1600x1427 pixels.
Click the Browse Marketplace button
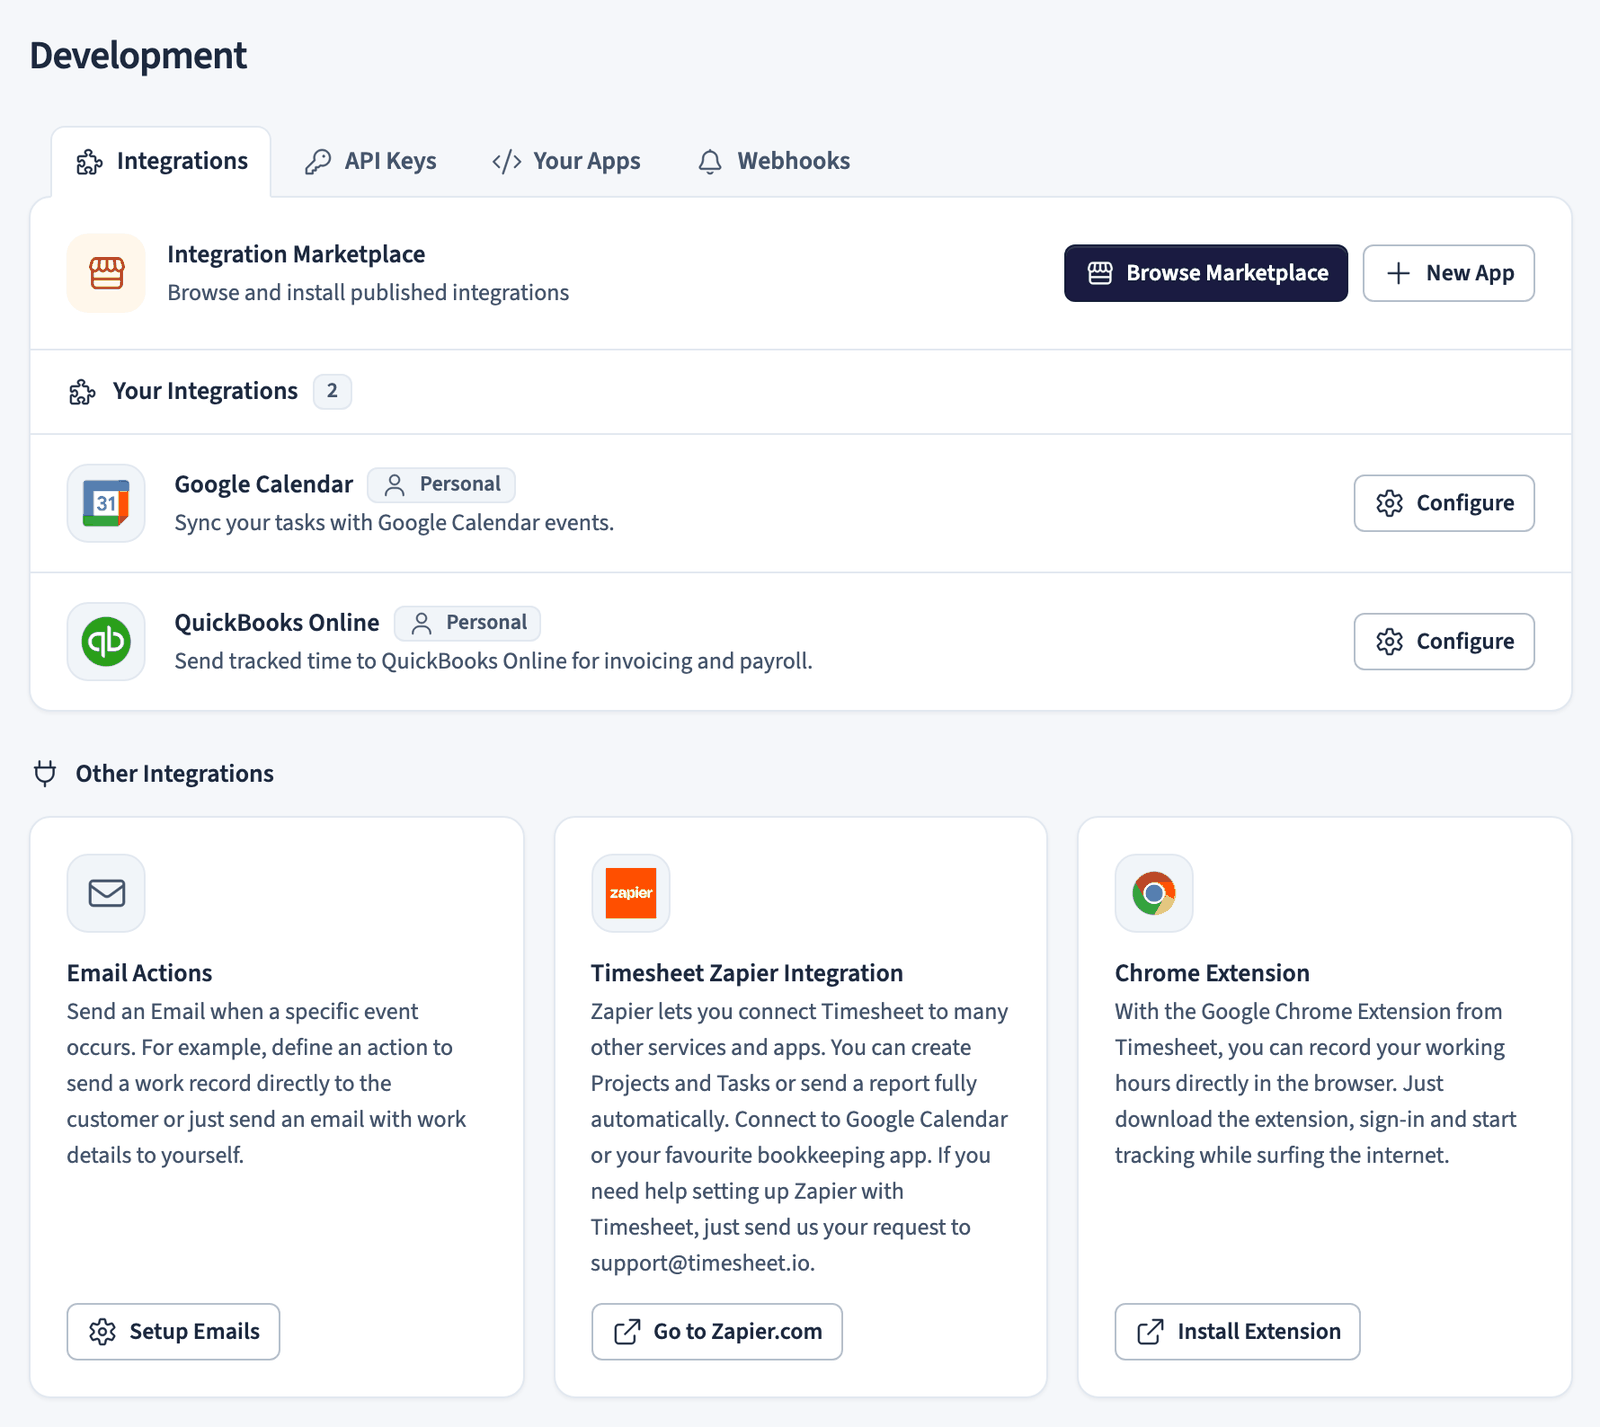click(x=1206, y=273)
